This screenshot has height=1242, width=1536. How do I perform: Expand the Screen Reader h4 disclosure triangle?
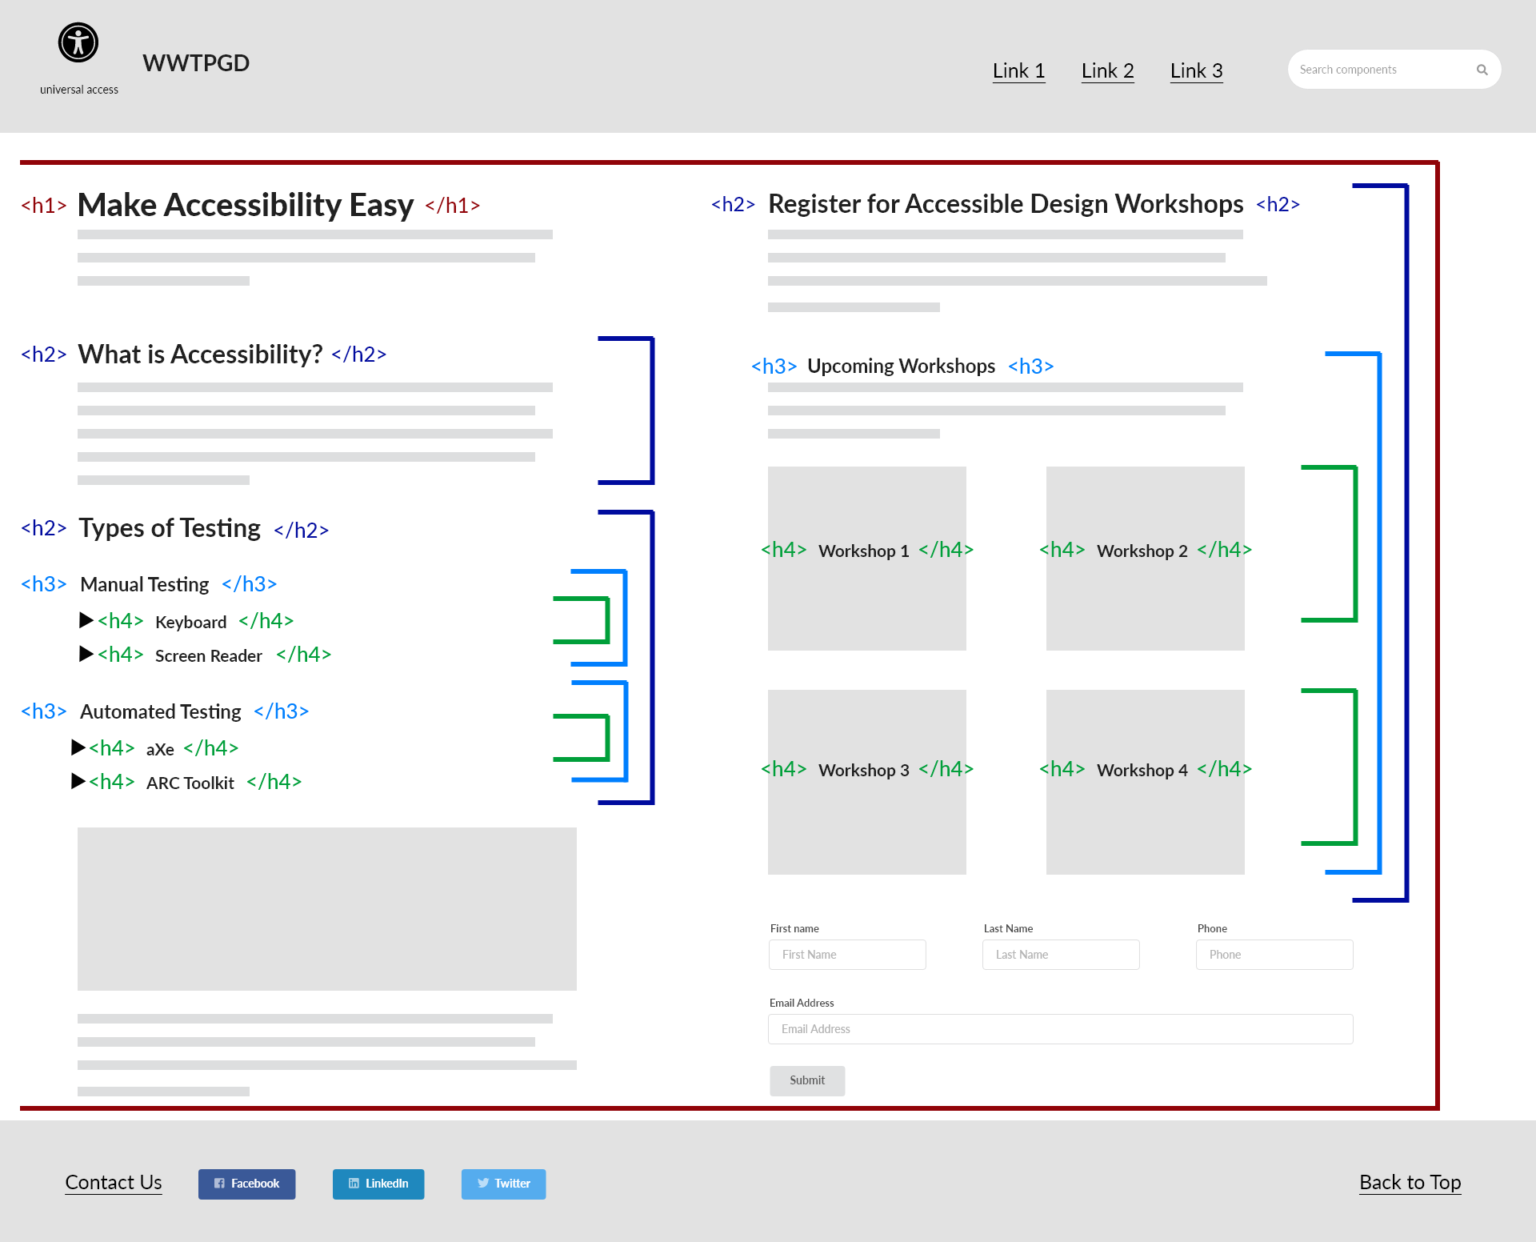tap(86, 654)
